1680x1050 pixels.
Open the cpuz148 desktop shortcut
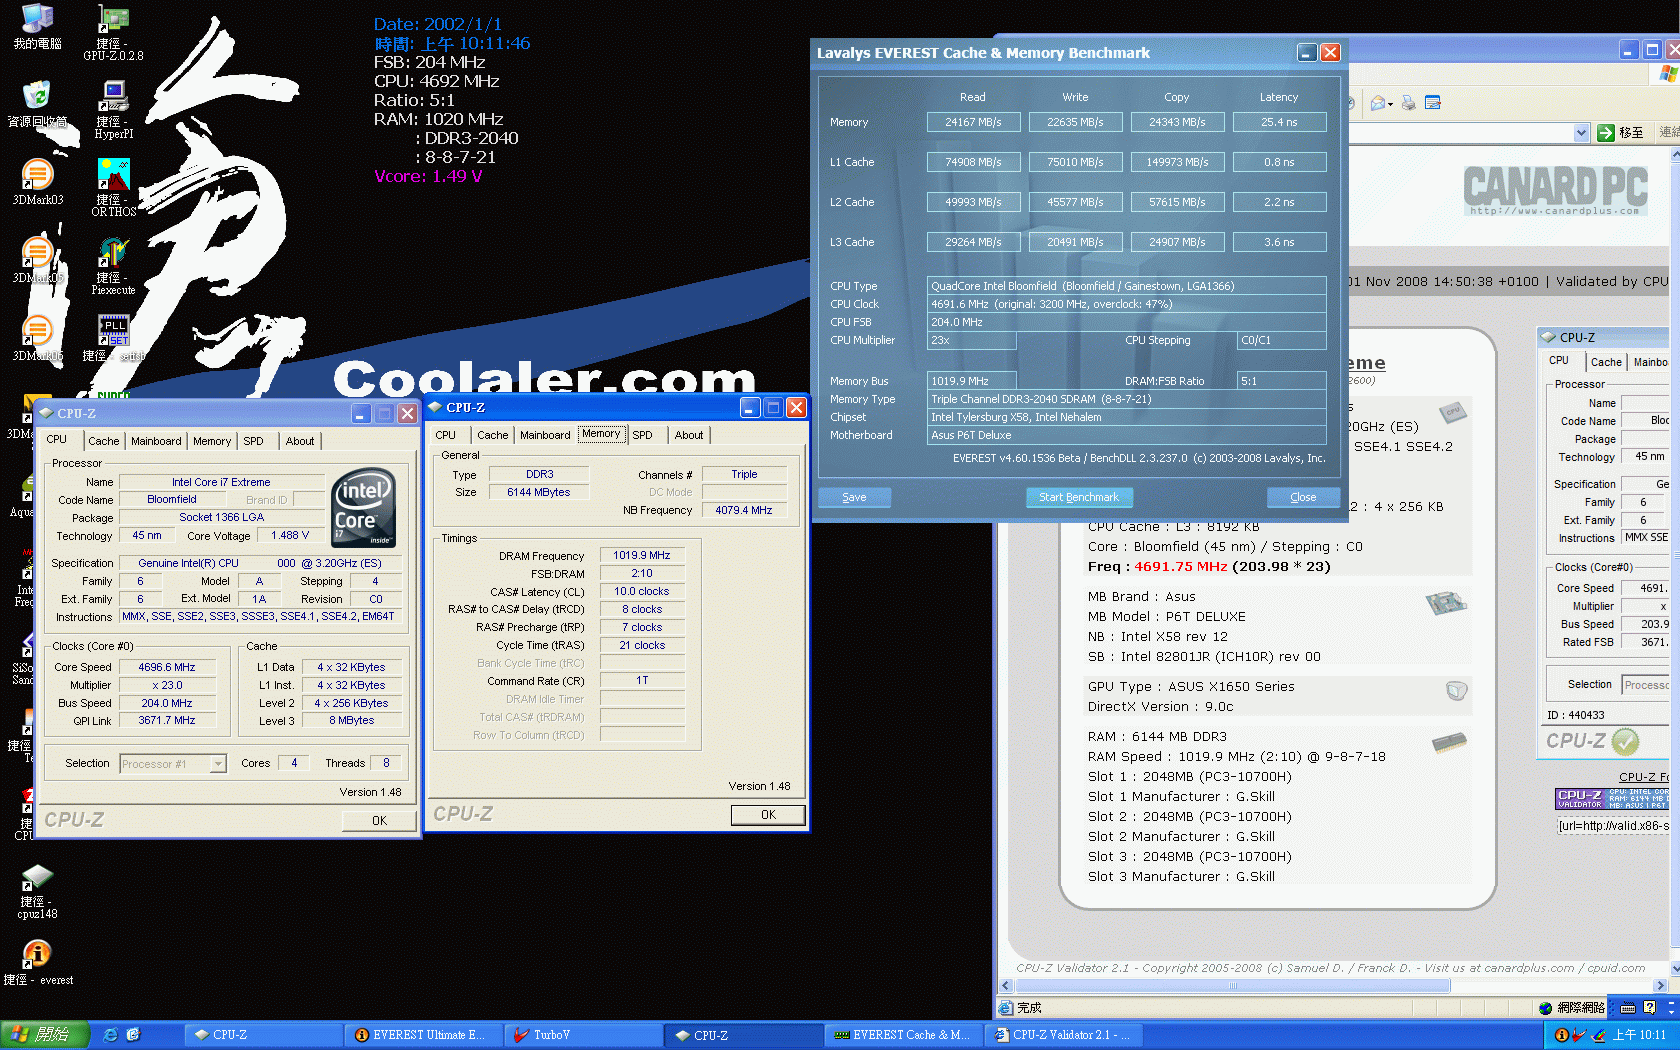(x=37, y=892)
